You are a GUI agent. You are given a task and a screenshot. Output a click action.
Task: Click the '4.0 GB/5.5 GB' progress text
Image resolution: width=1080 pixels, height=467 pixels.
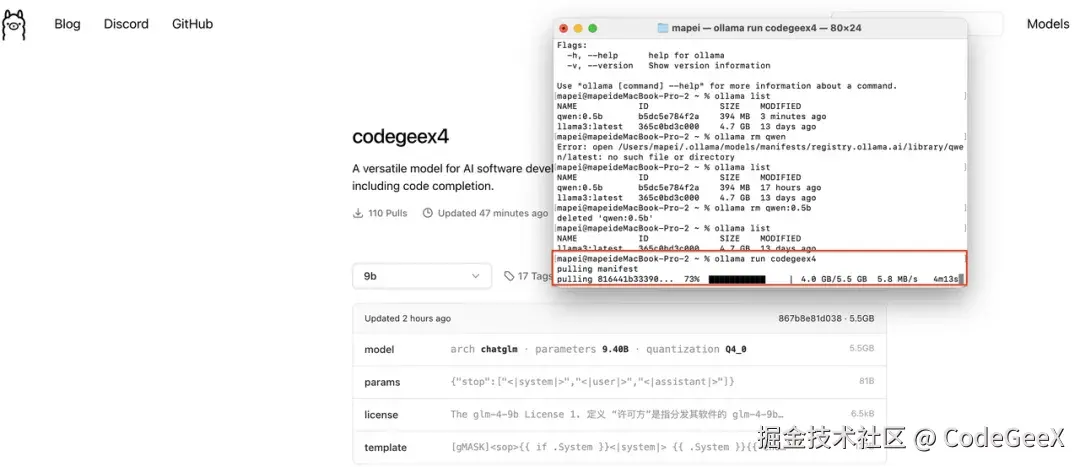(x=833, y=279)
